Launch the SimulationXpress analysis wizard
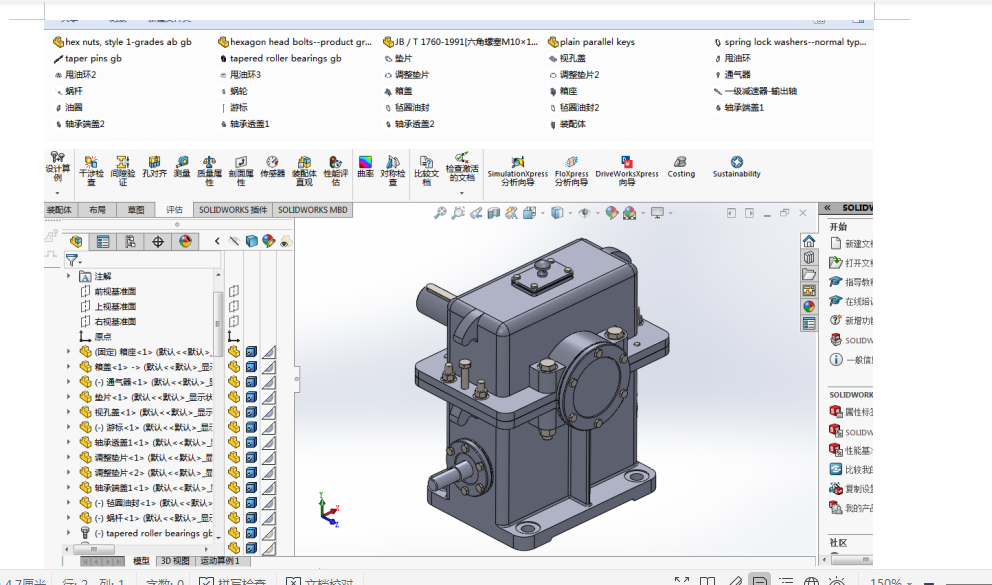 pyautogui.click(x=517, y=169)
